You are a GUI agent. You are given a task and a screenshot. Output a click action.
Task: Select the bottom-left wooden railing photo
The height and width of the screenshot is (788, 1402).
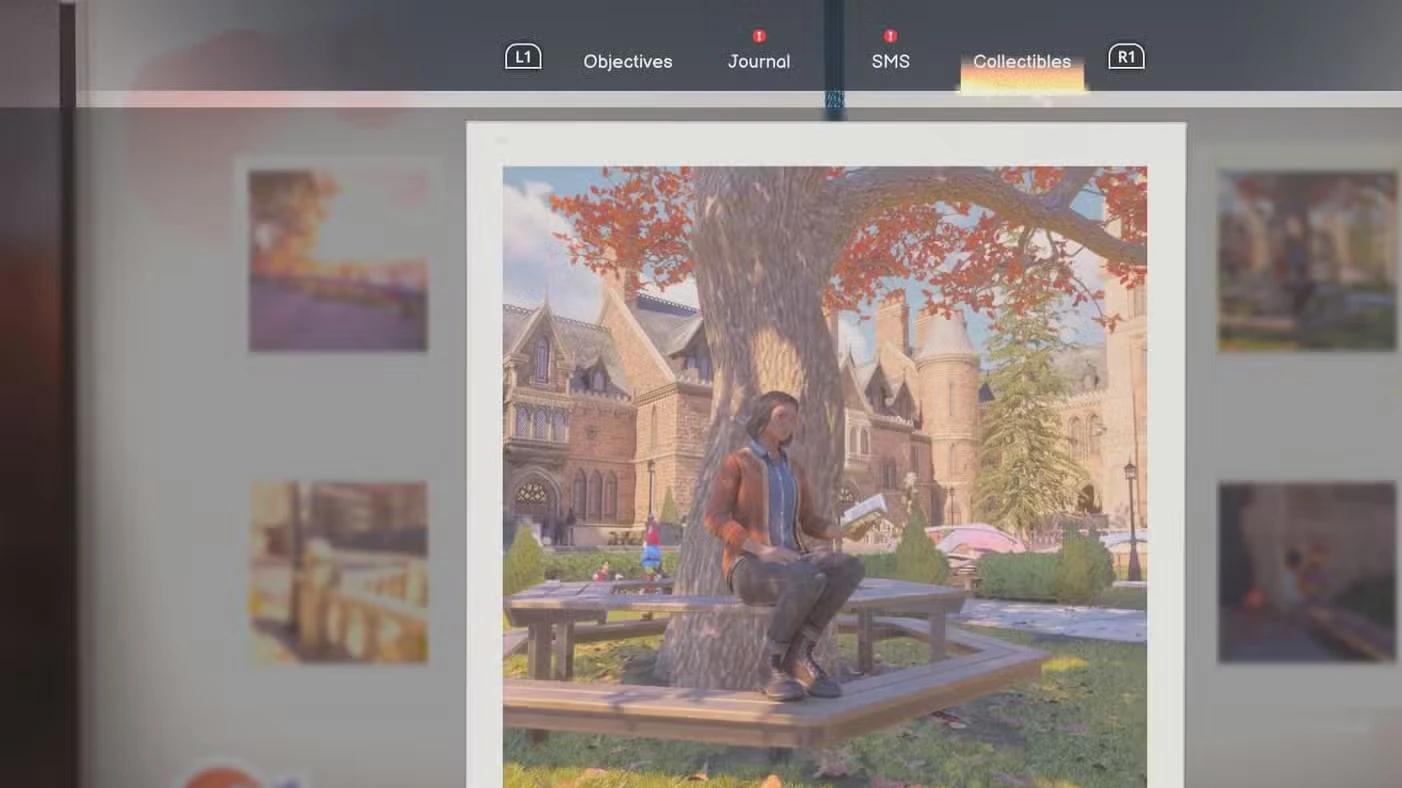(338, 572)
